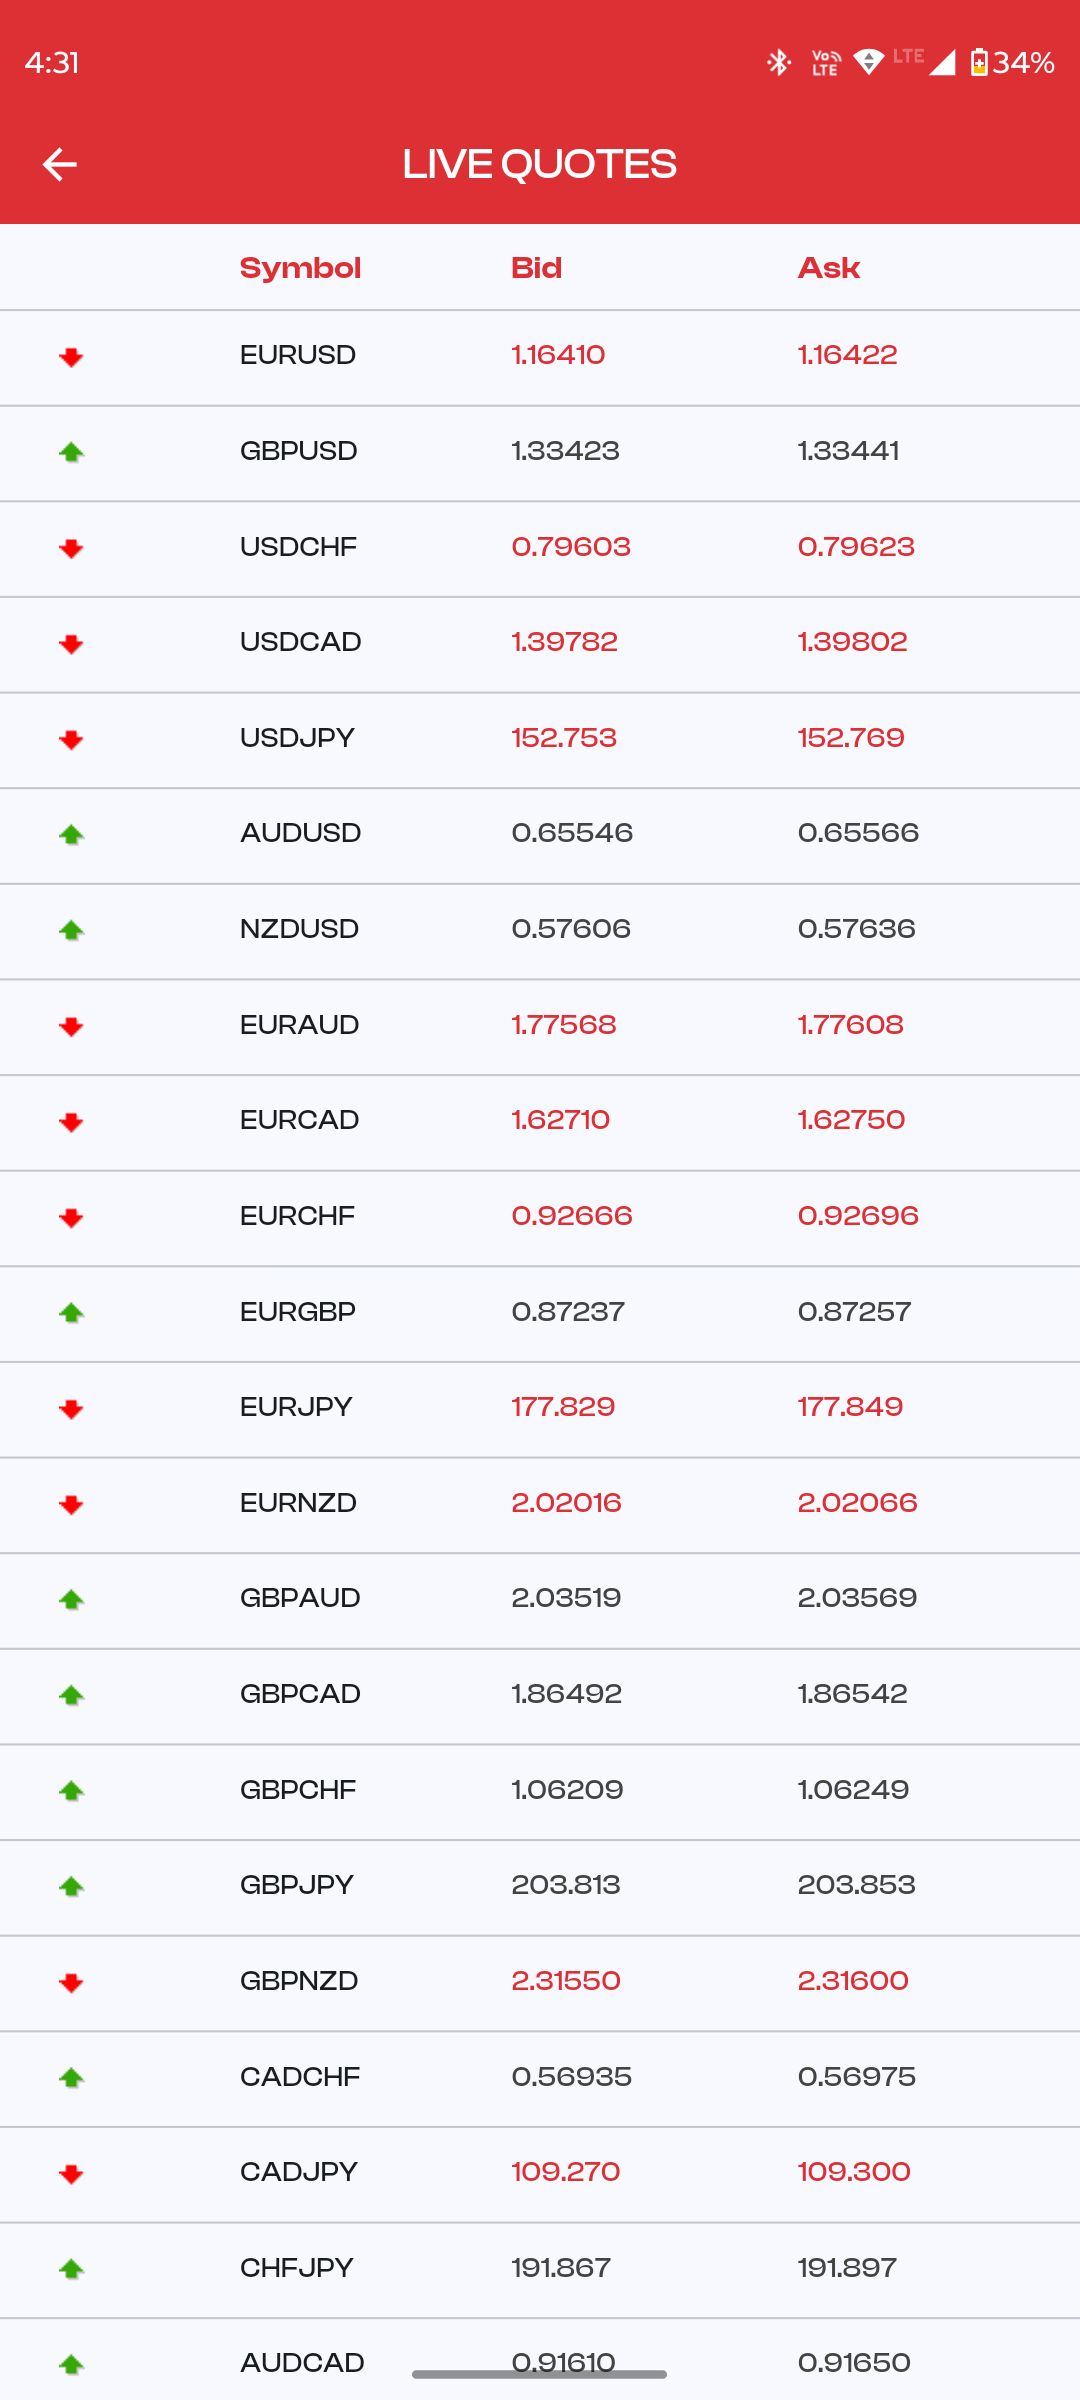Select the CADJPY symbol label
Viewport: 1080px width, 2400px height.
click(x=298, y=2172)
